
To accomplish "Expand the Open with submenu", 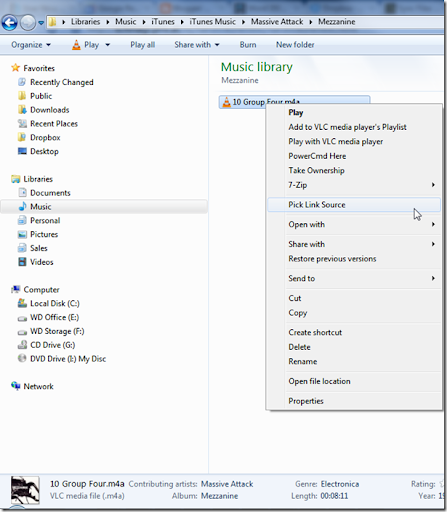I will [354, 224].
